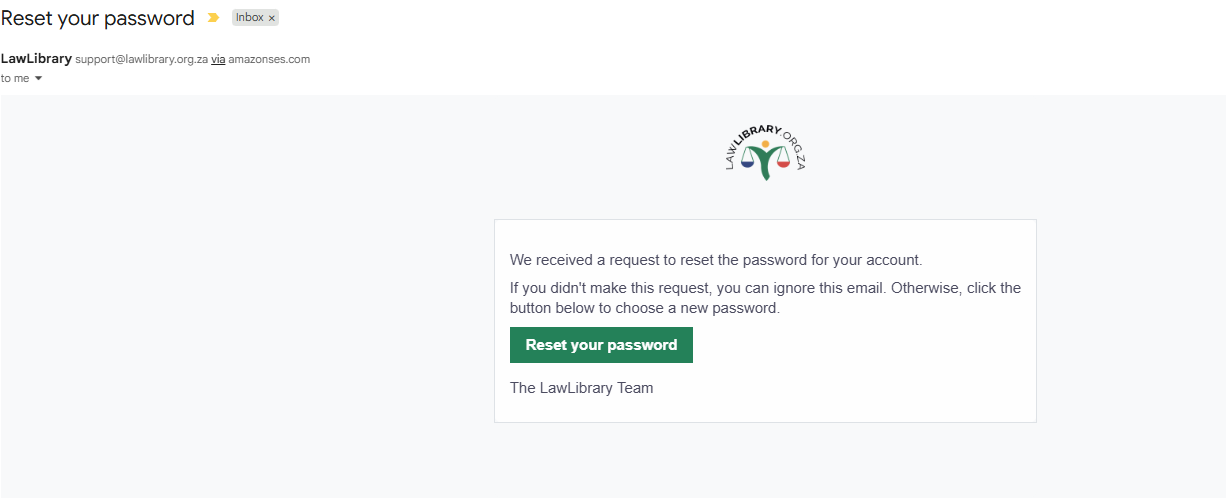Click the Inbox label tag
Screen dimensions: 1226x502
coord(250,18)
